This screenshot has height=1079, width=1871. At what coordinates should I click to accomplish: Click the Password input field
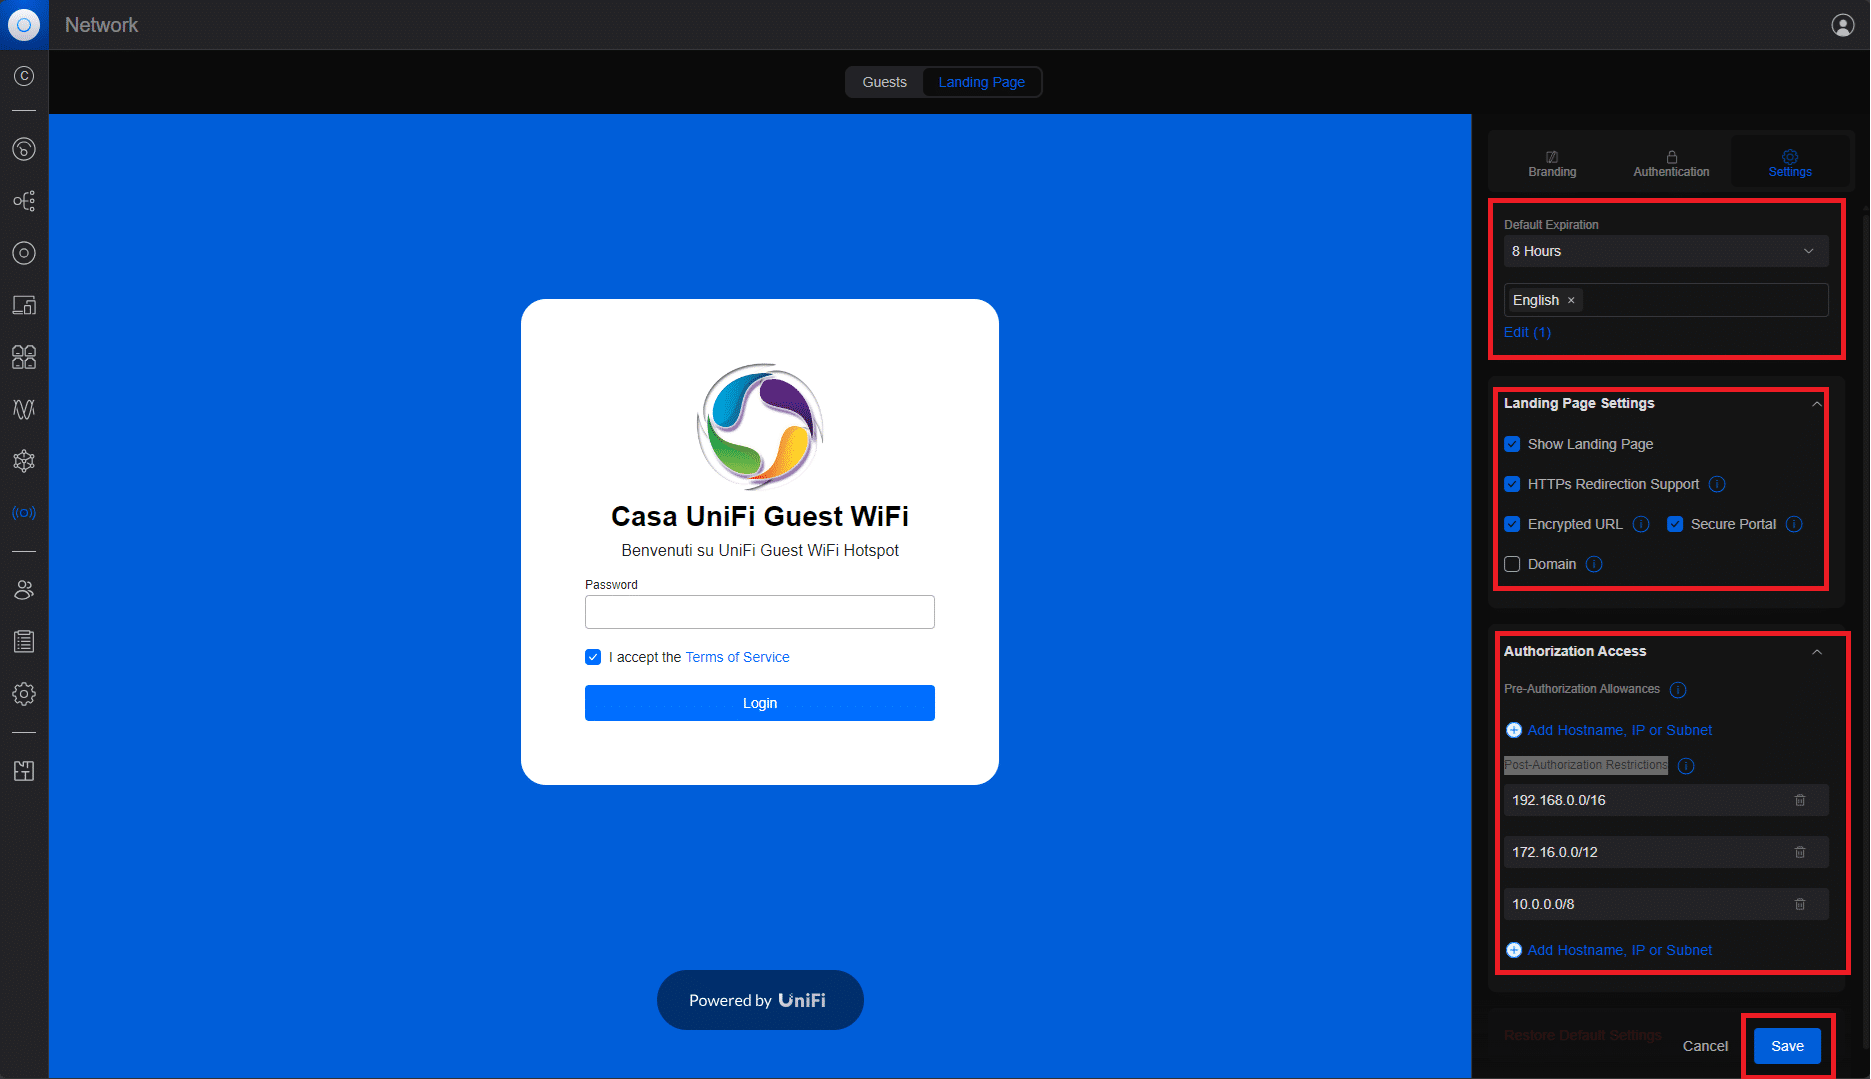[x=760, y=612]
